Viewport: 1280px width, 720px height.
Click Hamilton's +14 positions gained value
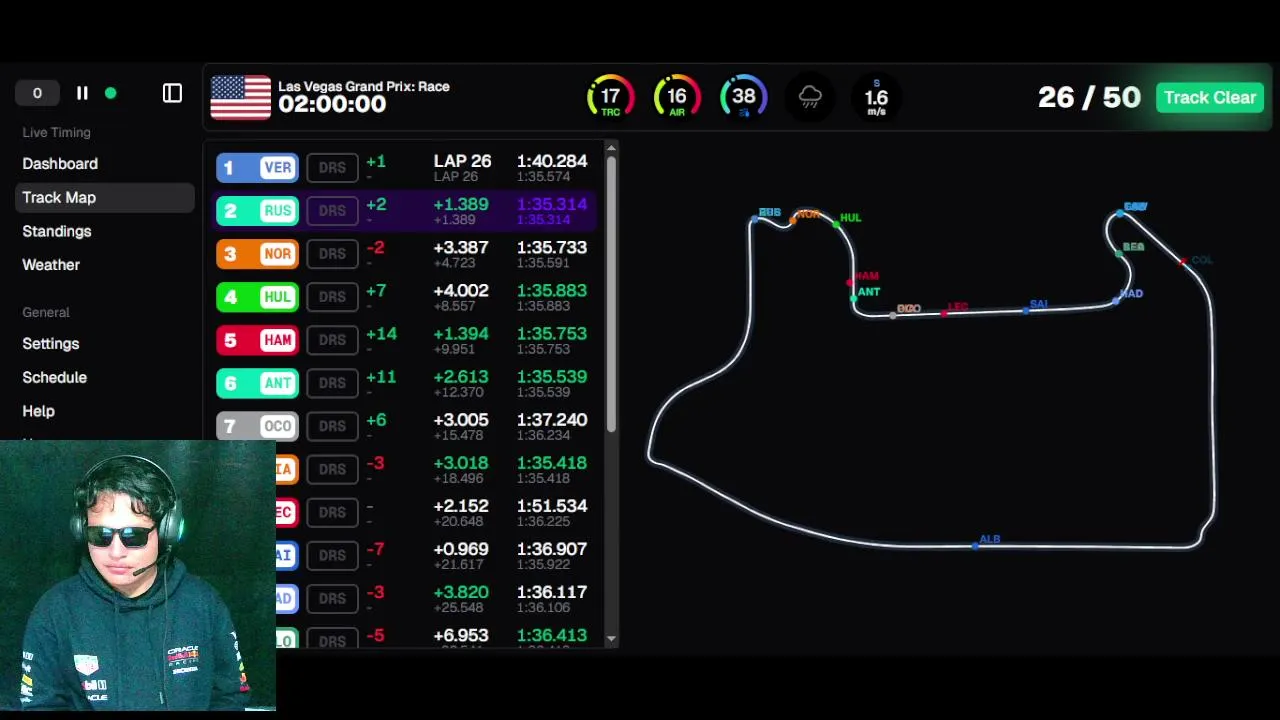pos(381,334)
